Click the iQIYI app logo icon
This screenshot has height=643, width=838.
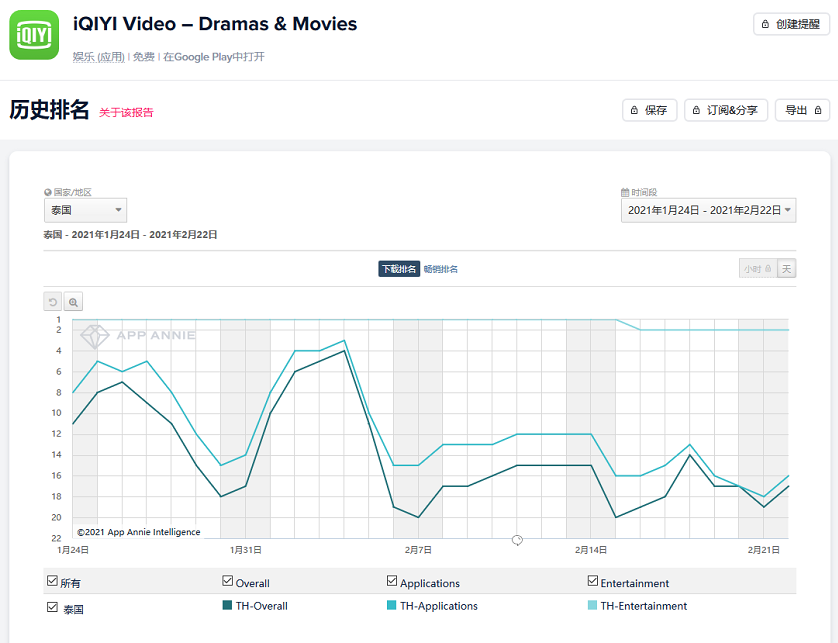click(35, 35)
